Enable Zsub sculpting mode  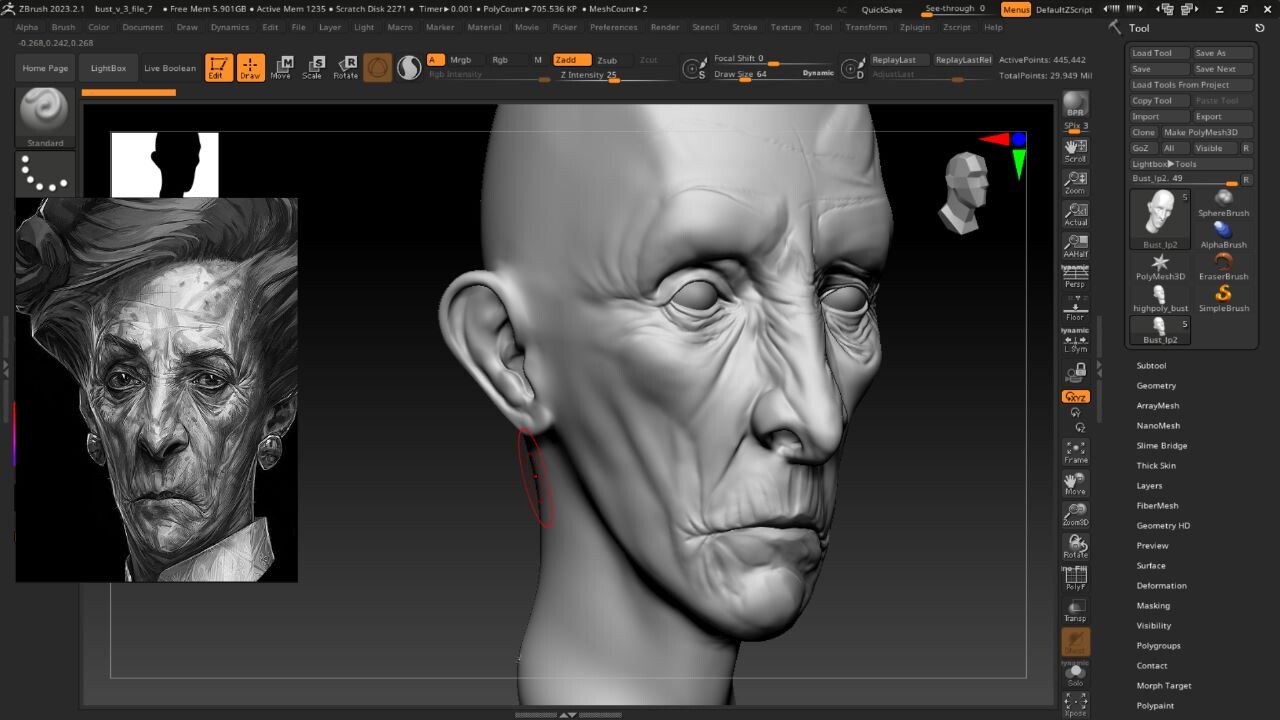[x=610, y=59]
